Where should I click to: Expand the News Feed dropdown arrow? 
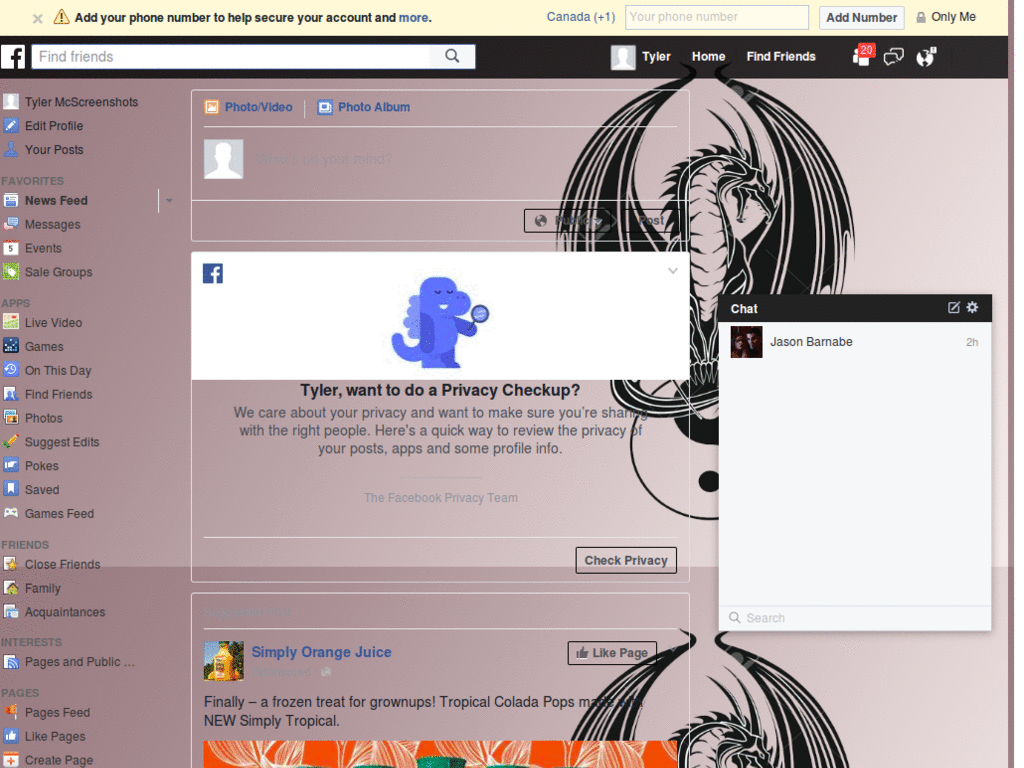pos(169,200)
